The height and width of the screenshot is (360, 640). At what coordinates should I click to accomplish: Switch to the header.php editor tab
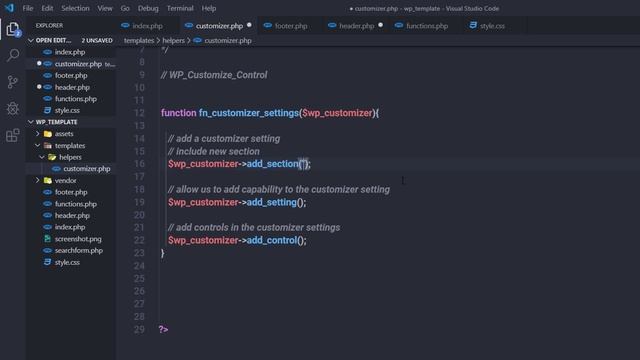coord(356,26)
